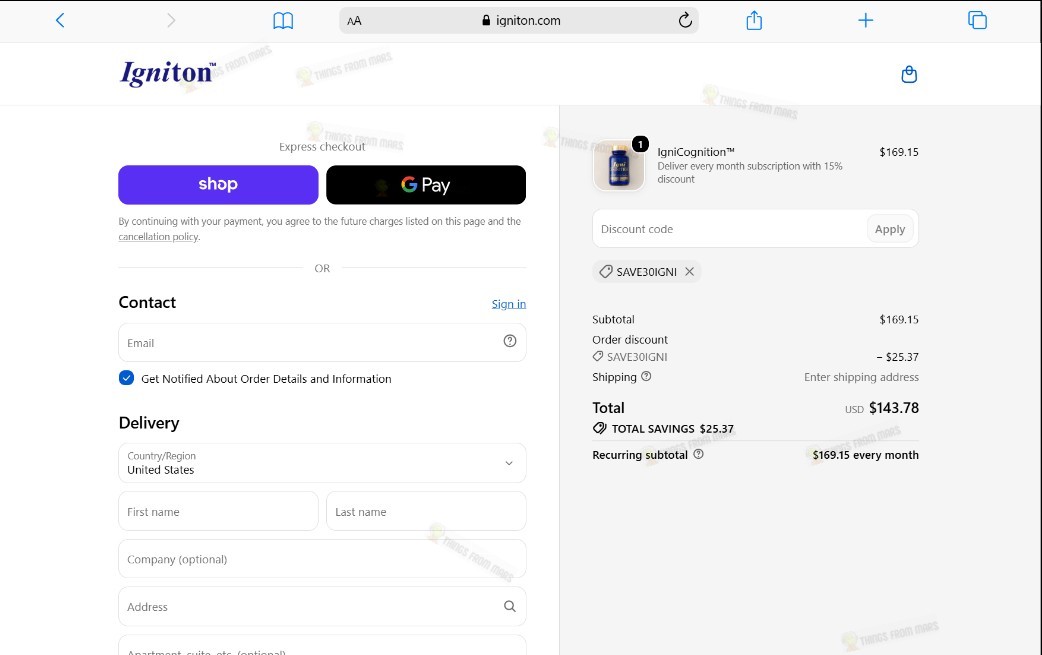This screenshot has height=655, width=1042.
Task: Click the IgniCognition product name
Action: coord(696,151)
